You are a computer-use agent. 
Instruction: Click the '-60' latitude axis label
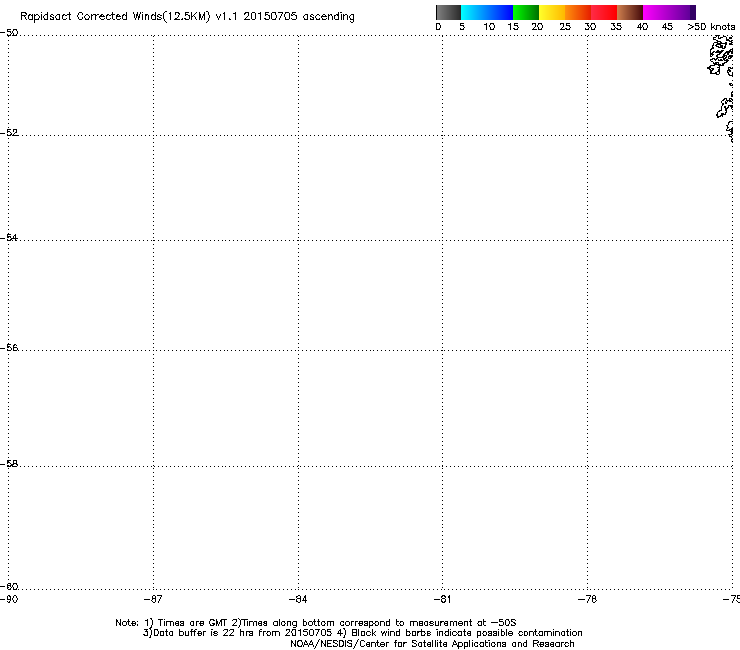[x=9, y=586]
